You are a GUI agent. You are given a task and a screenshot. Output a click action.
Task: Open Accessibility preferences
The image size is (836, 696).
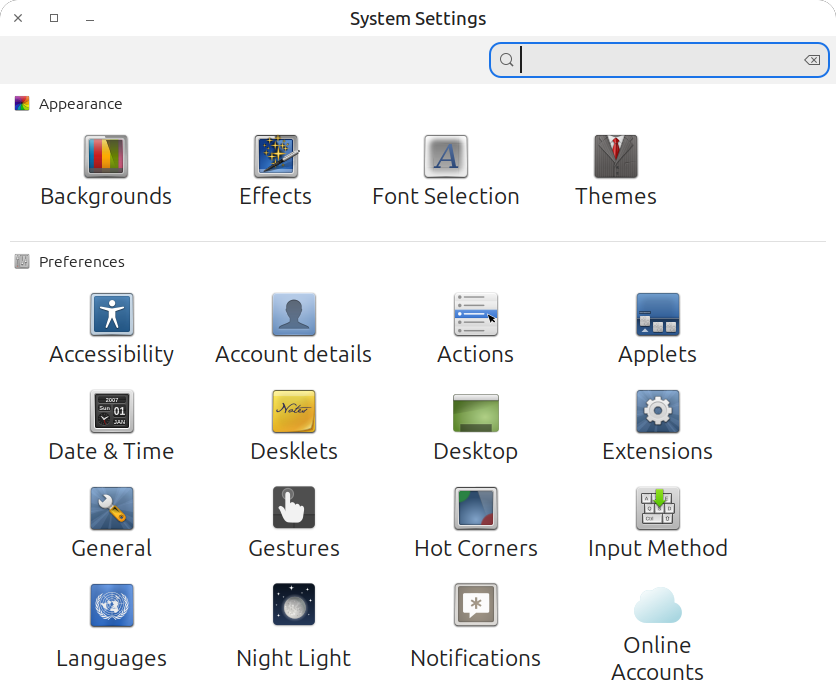[112, 315]
